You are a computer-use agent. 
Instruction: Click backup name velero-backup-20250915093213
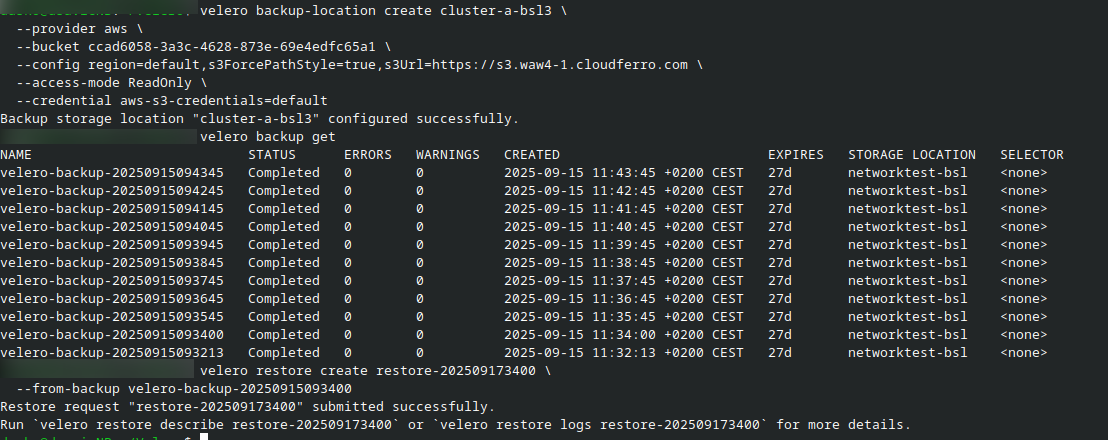coord(112,353)
